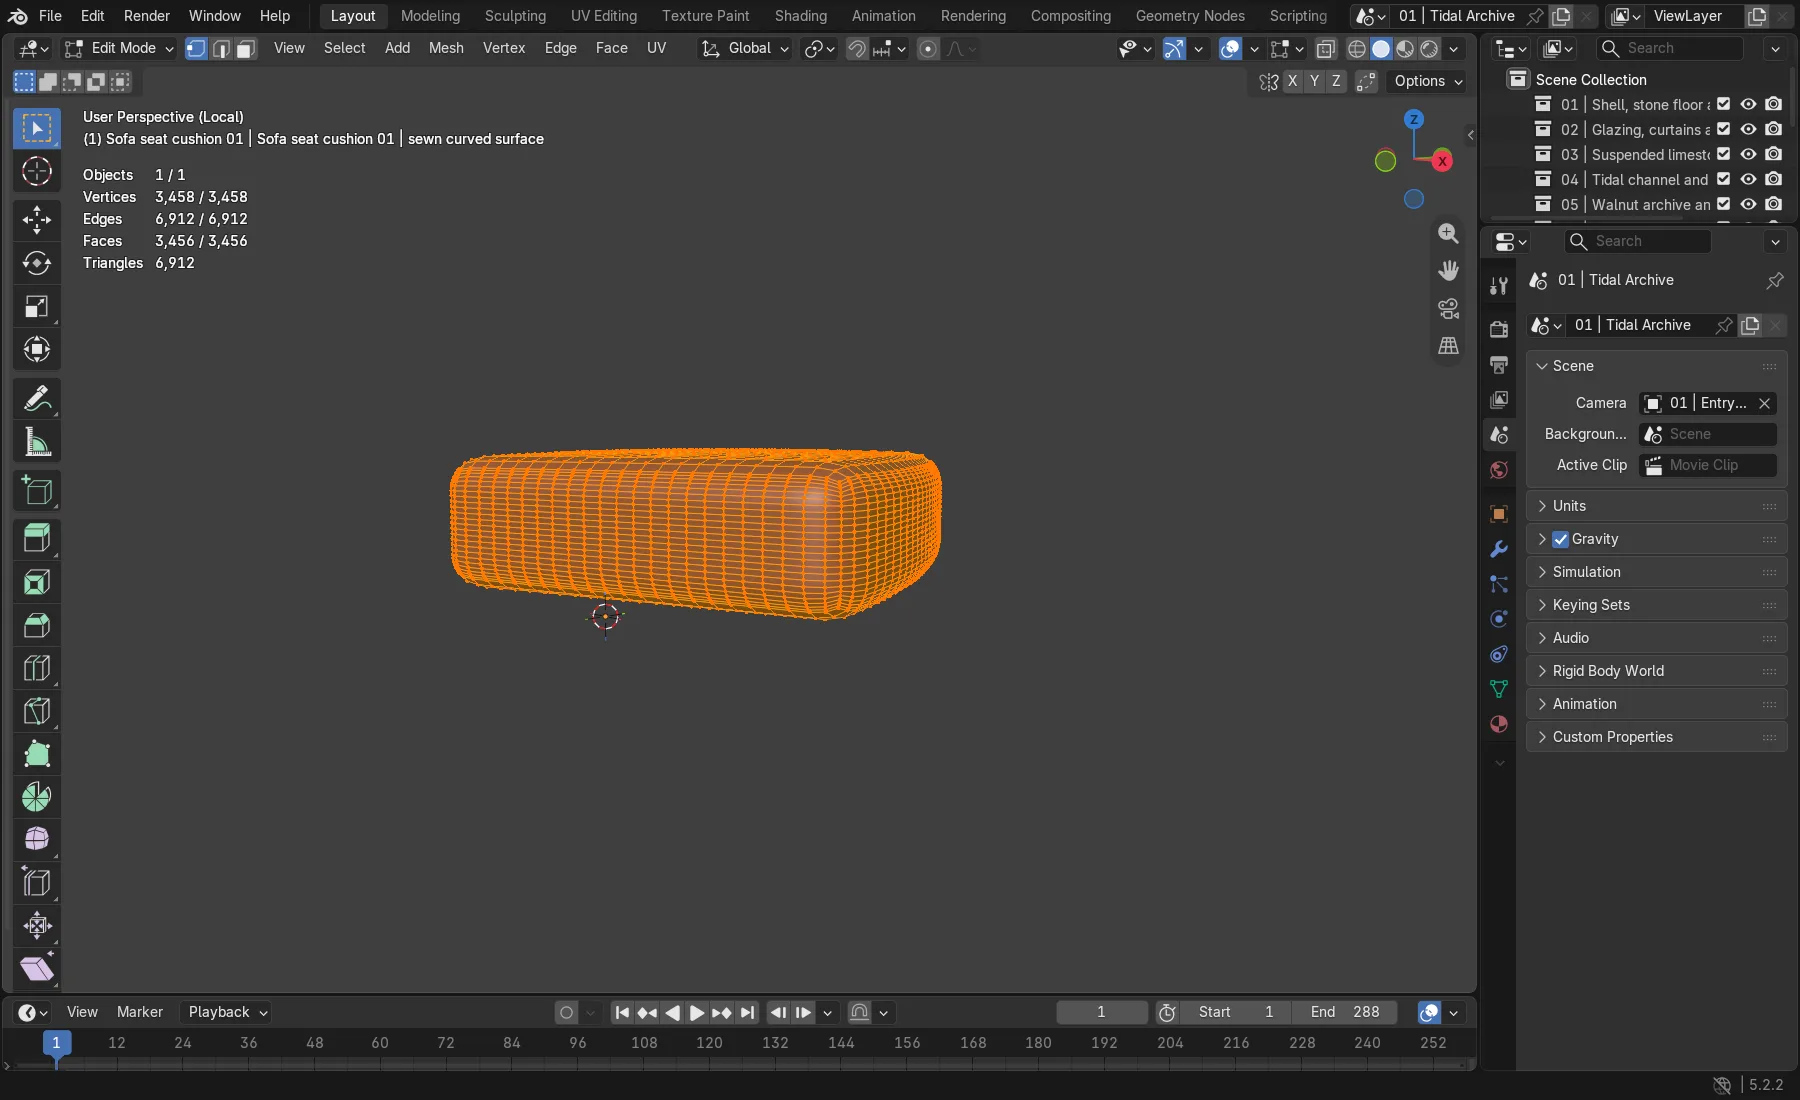1800x1100 pixels.
Task: Select the Measure tool
Action: 37,442
